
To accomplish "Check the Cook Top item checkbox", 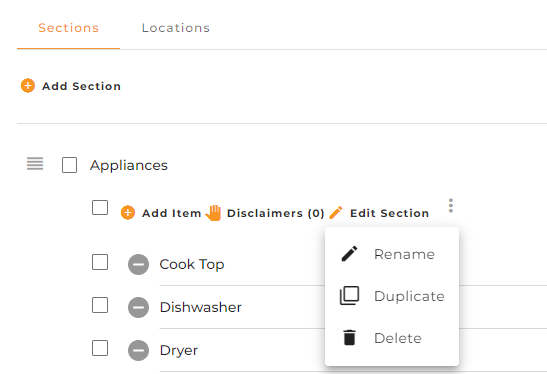I will coord(100,262).
